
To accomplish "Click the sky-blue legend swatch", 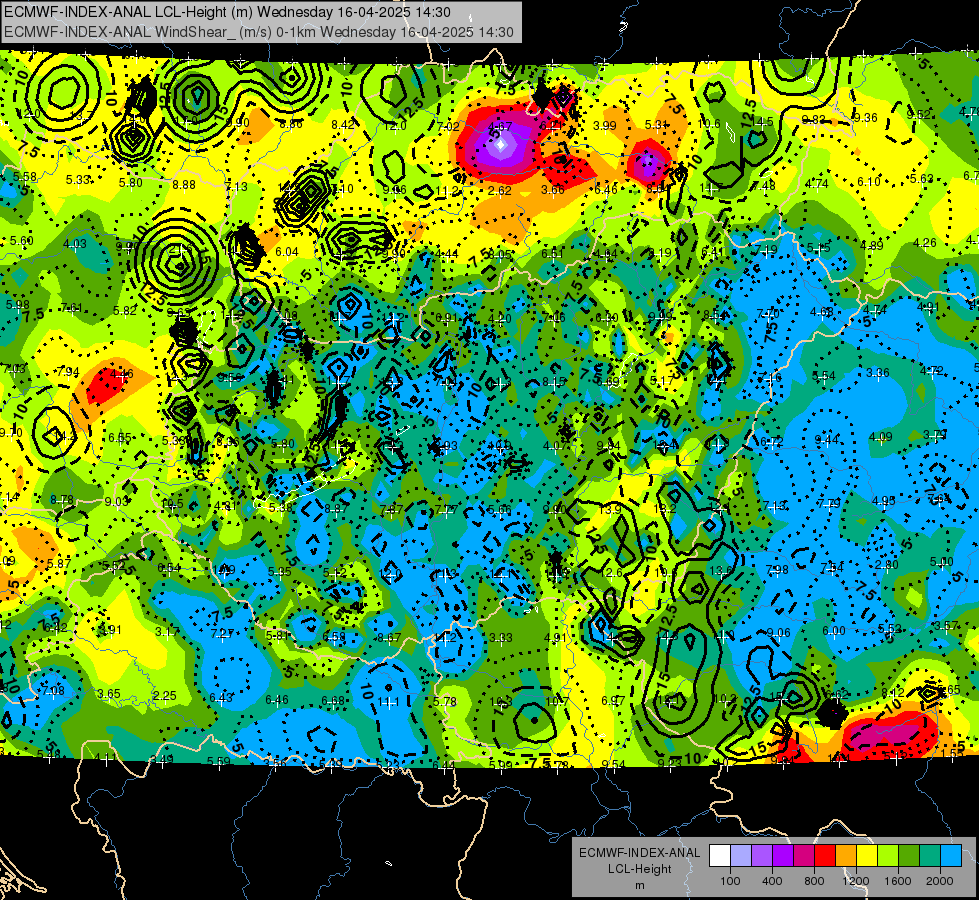I will click(x=951, y=856).
